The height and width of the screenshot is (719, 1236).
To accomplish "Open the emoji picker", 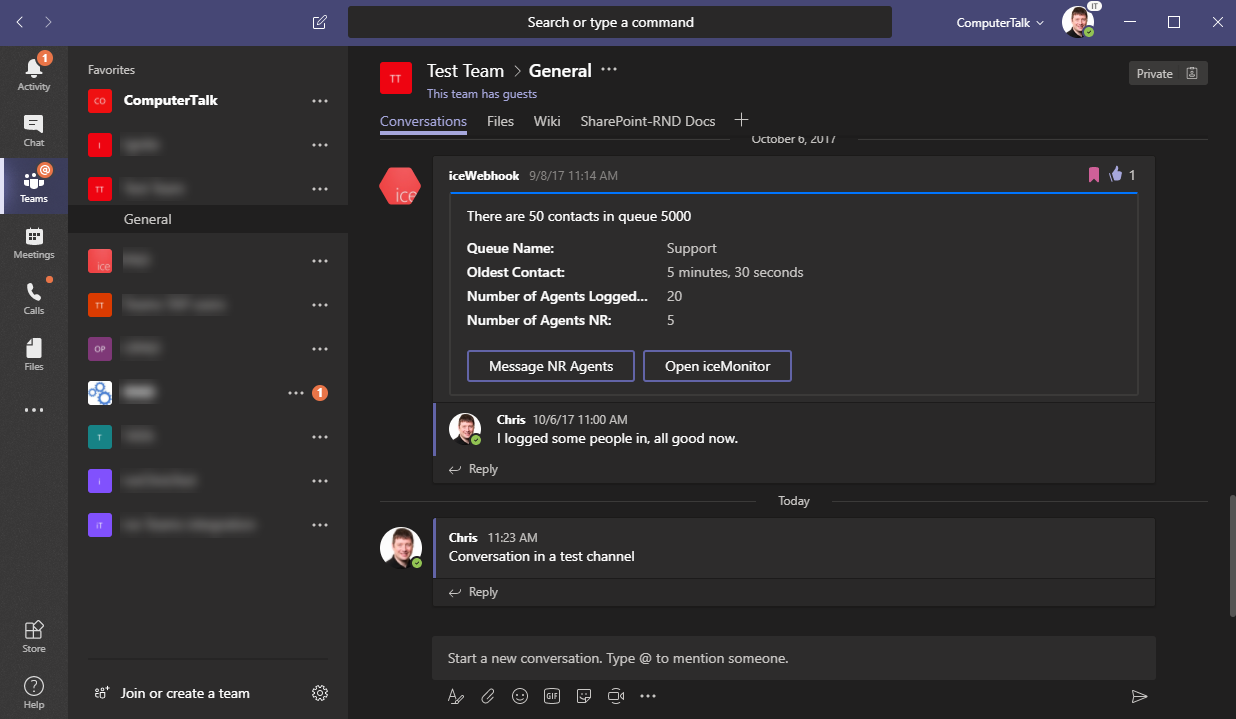I will click(x=520, y=696).
